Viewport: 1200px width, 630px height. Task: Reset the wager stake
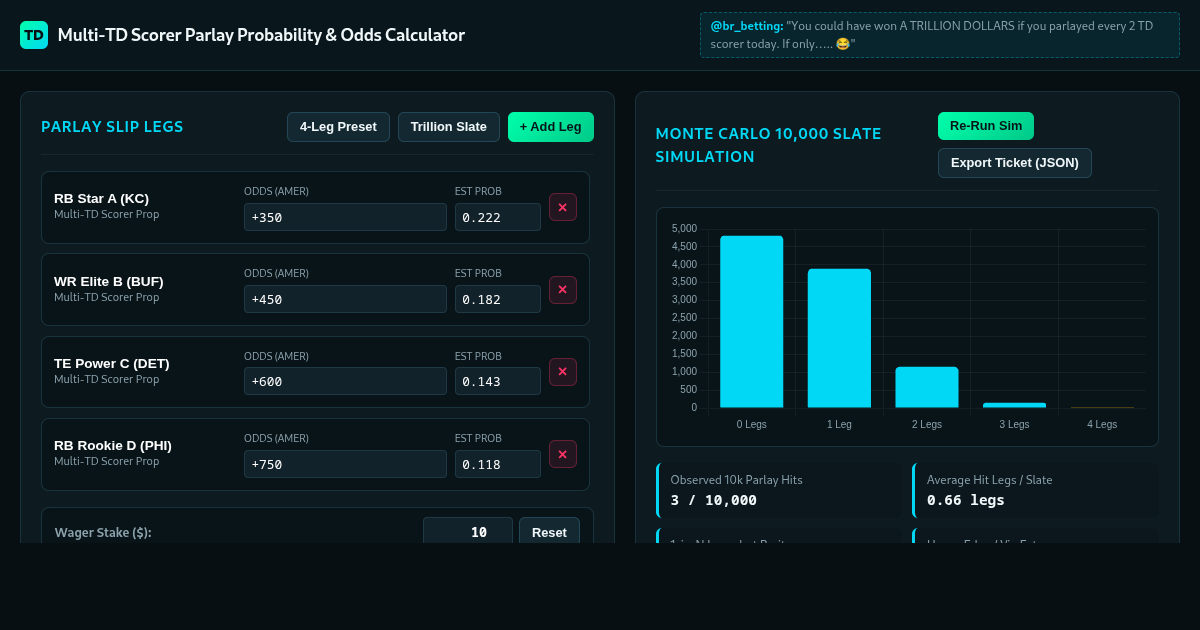pos(549,532)
